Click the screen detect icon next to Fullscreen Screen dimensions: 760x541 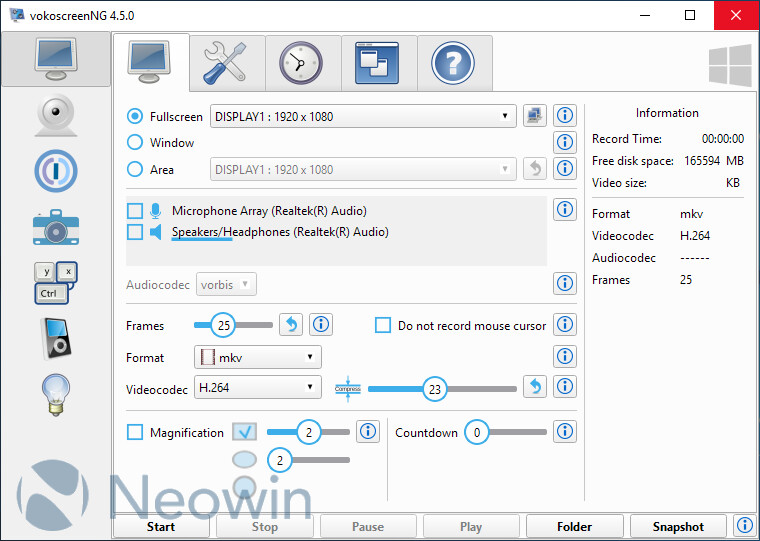pos(535,116)
